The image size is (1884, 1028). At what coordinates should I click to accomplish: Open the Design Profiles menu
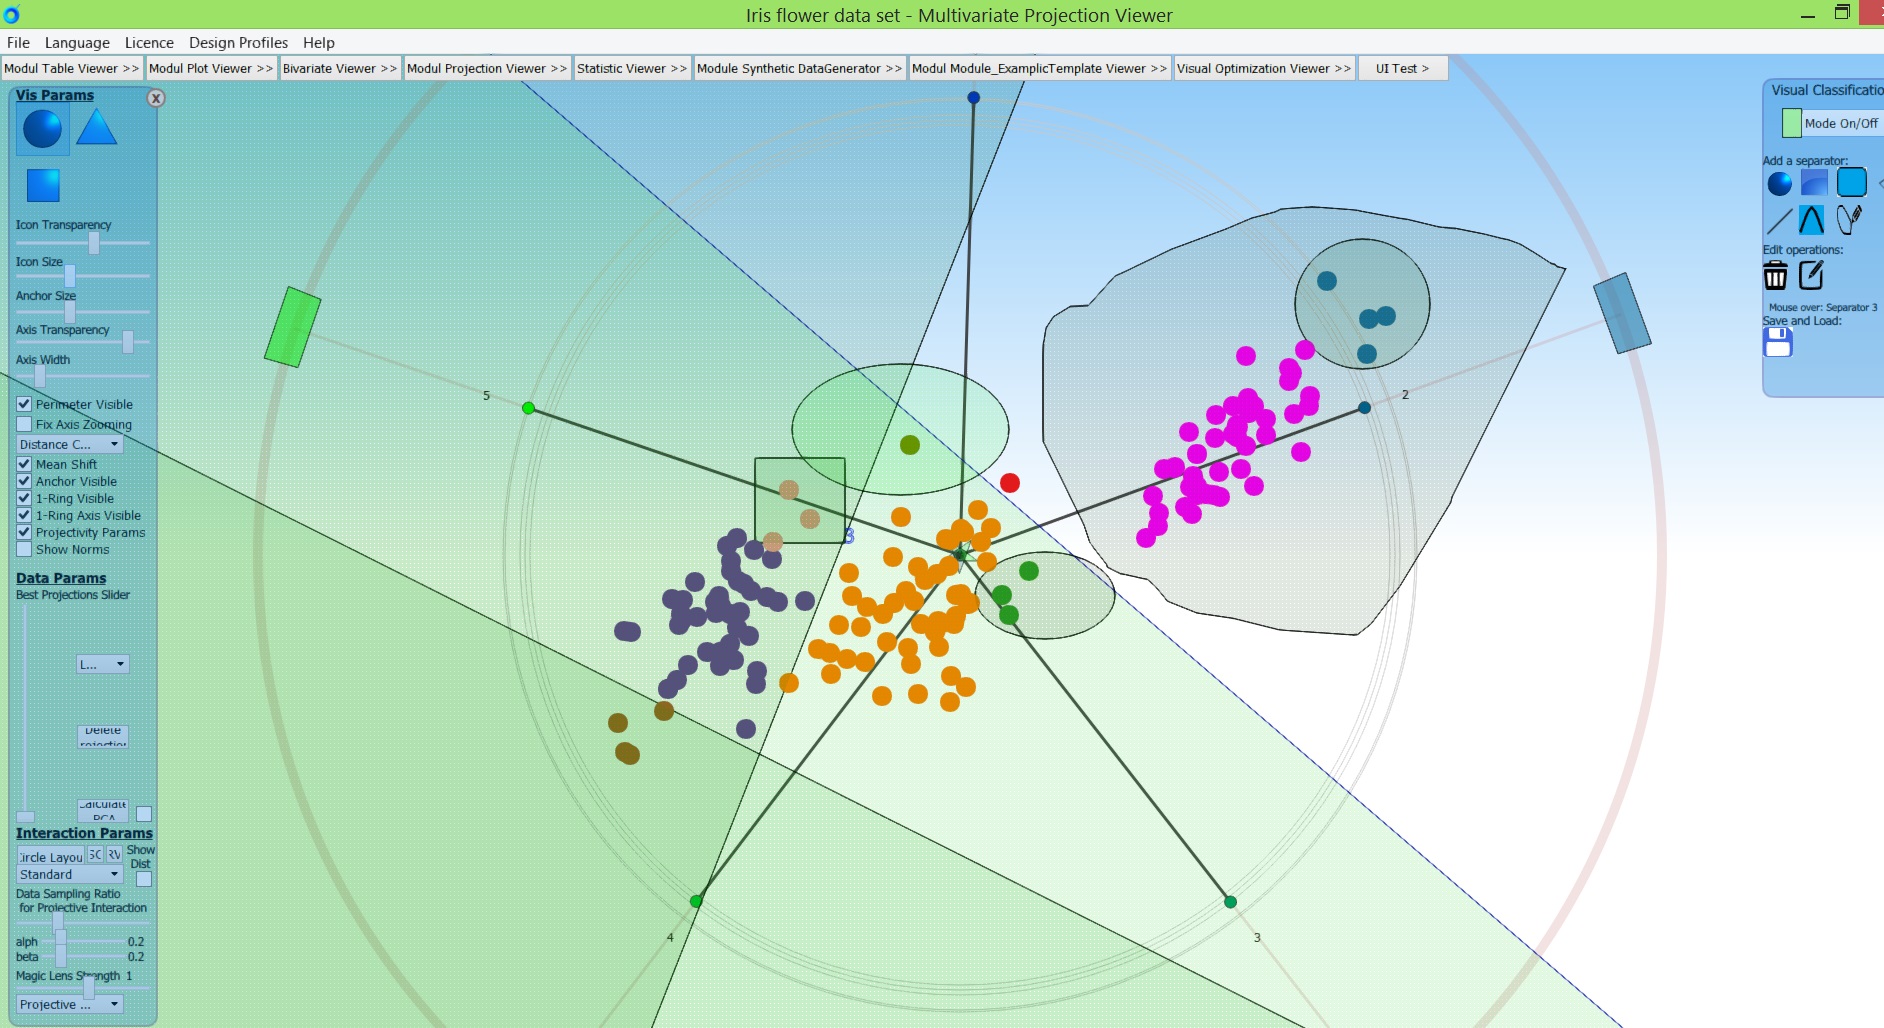pyautogui.click(x=238, y=42)
